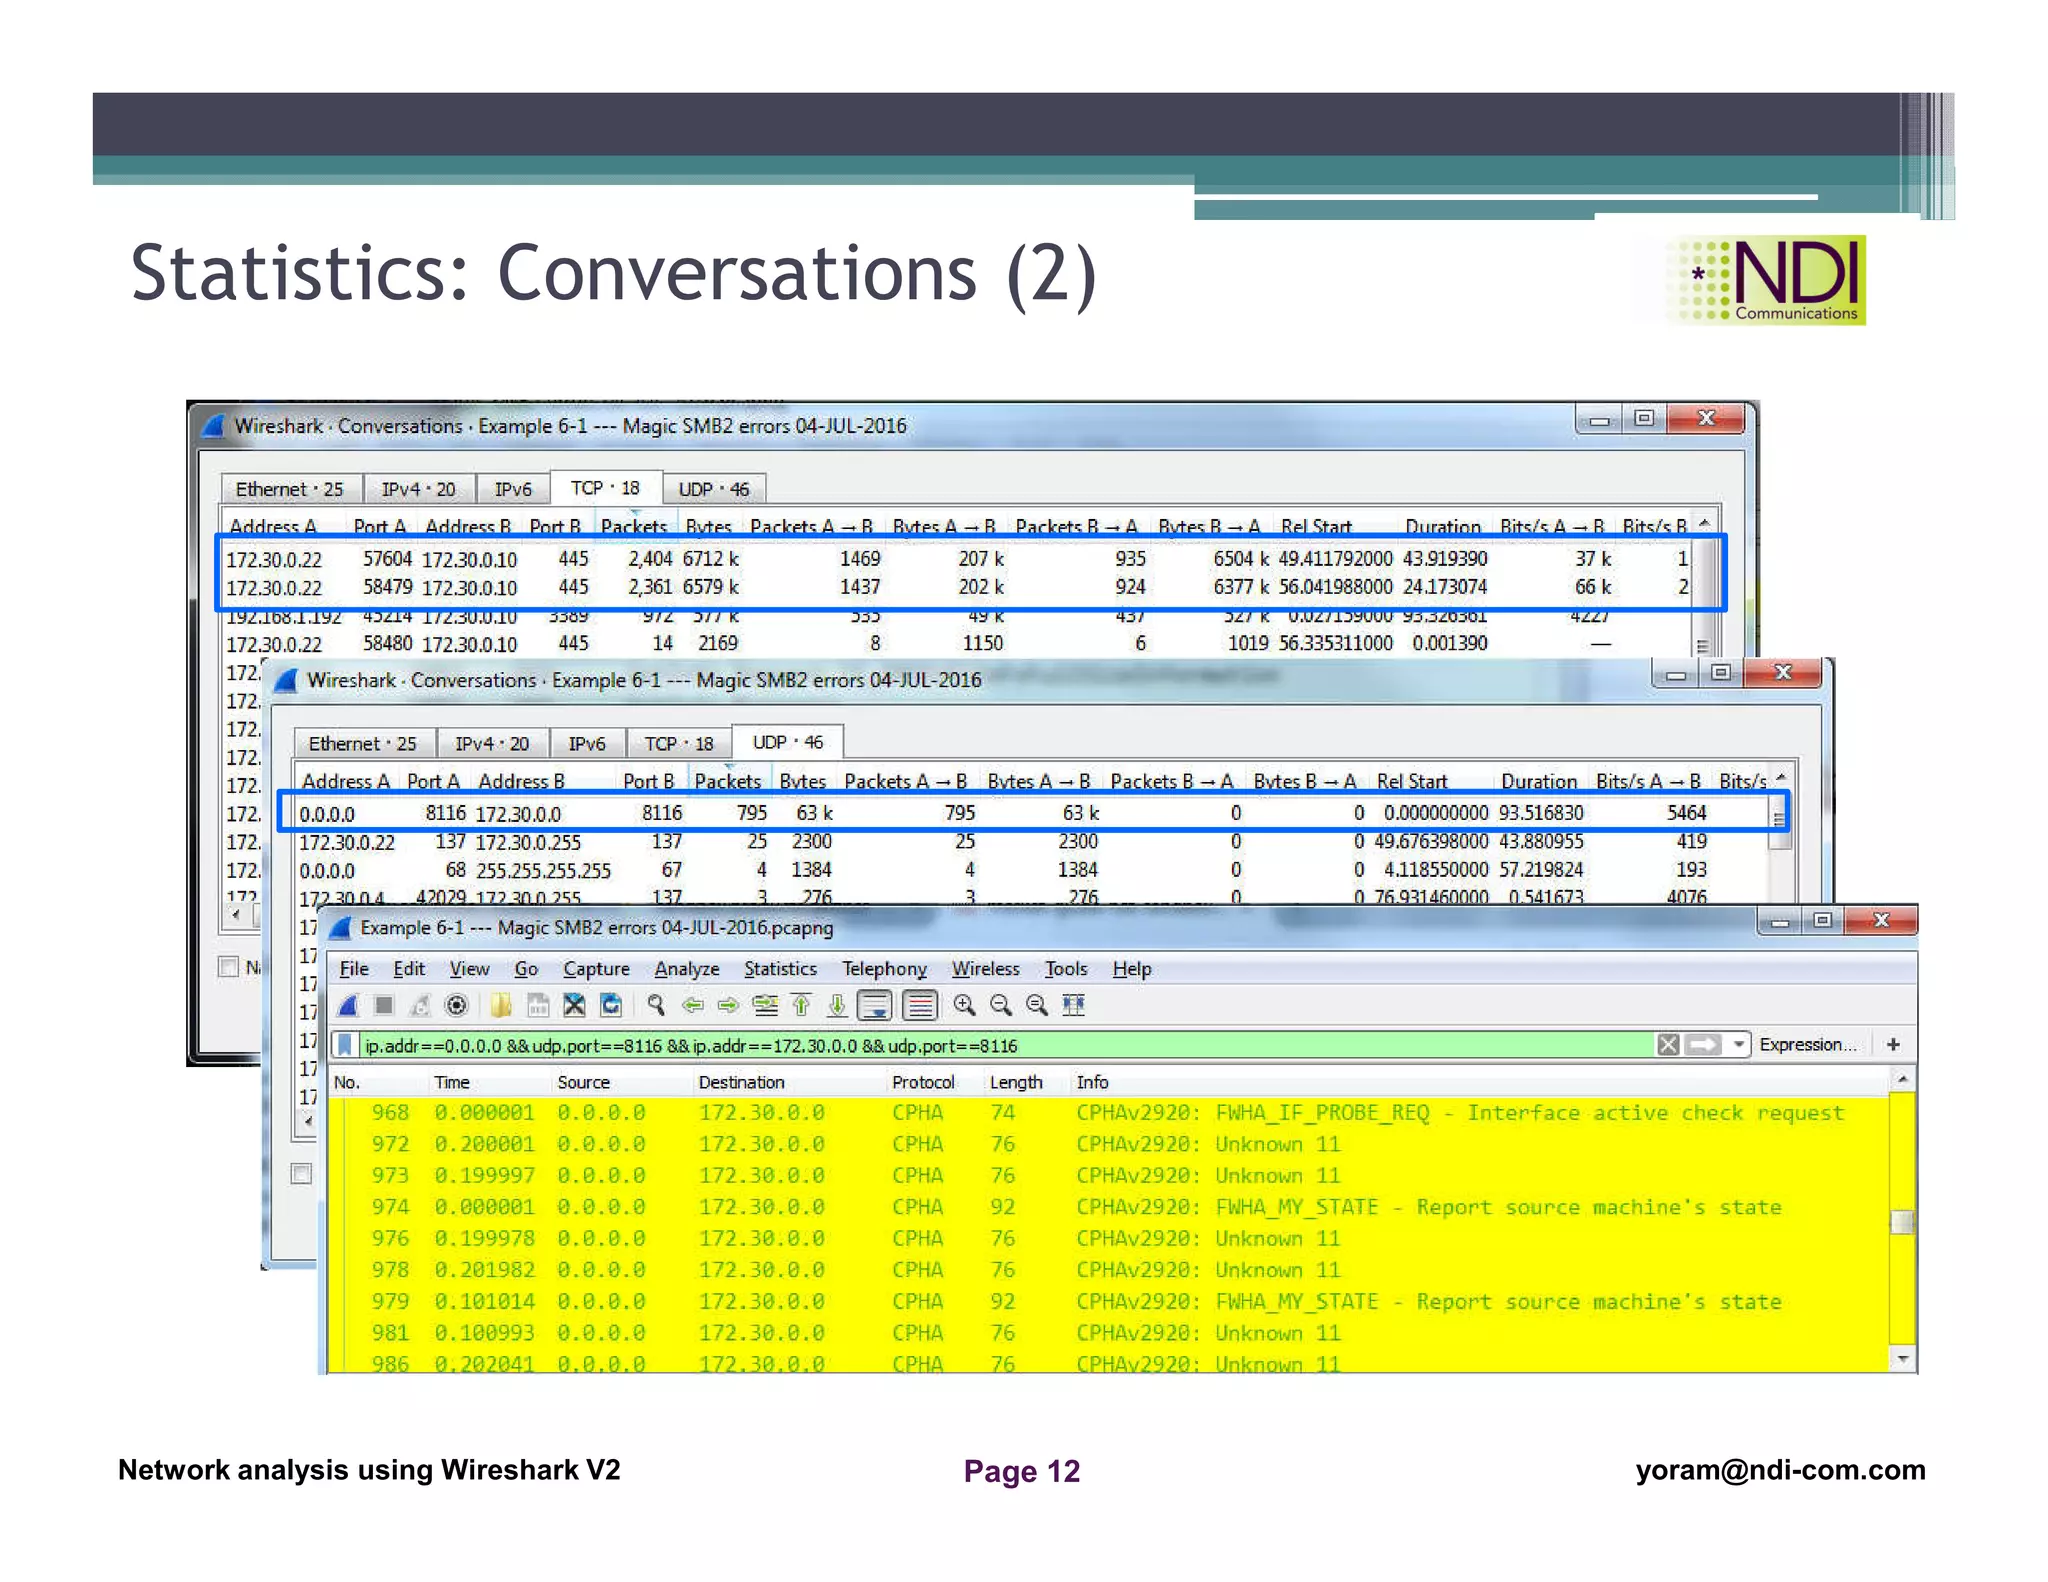2048x1582 pixels.
Task: Sort packet list by Protocol column
Action: pos(923,1082)
